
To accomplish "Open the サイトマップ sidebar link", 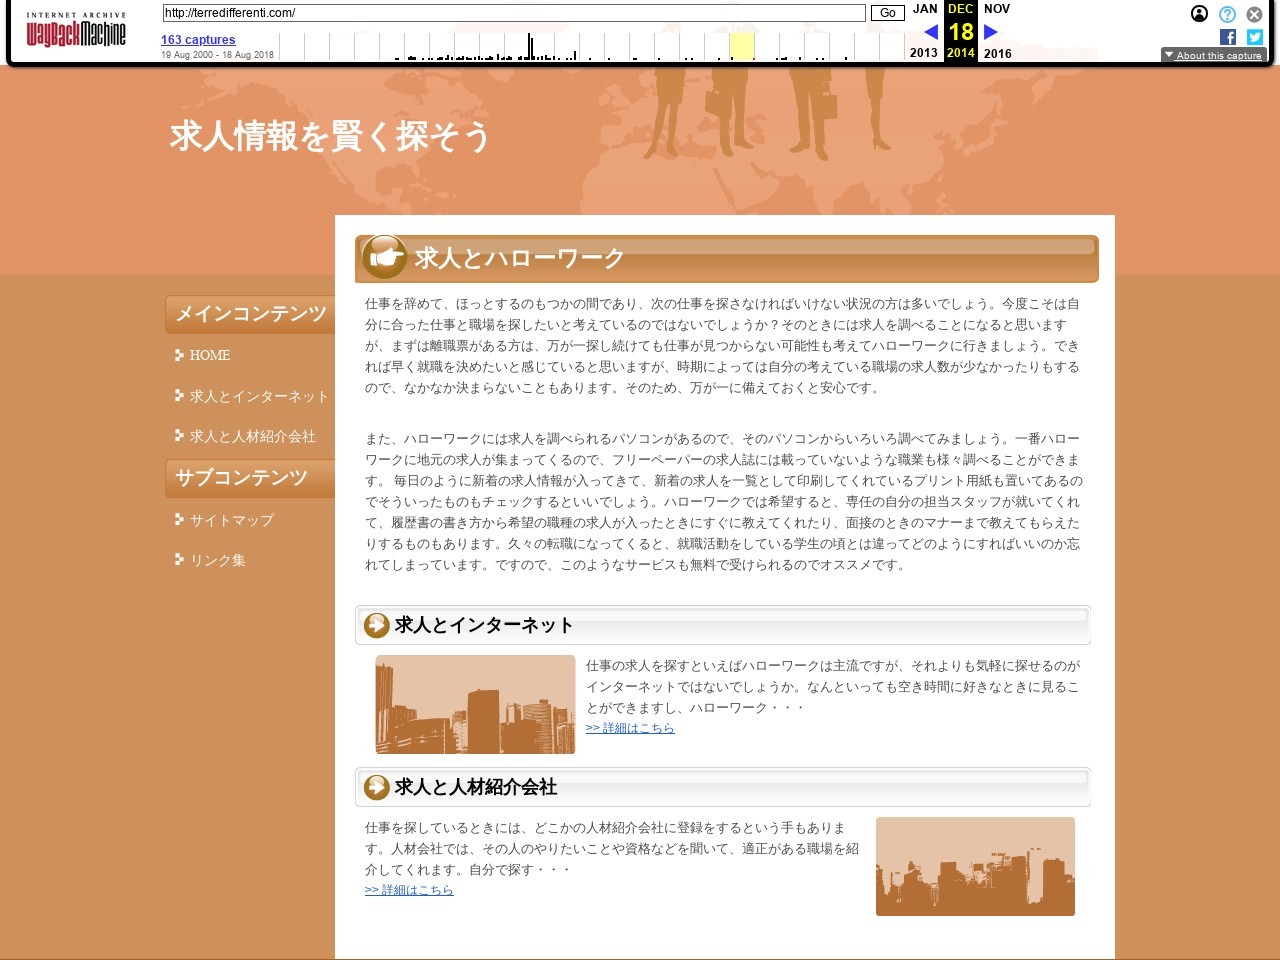I will coord(231,520).
